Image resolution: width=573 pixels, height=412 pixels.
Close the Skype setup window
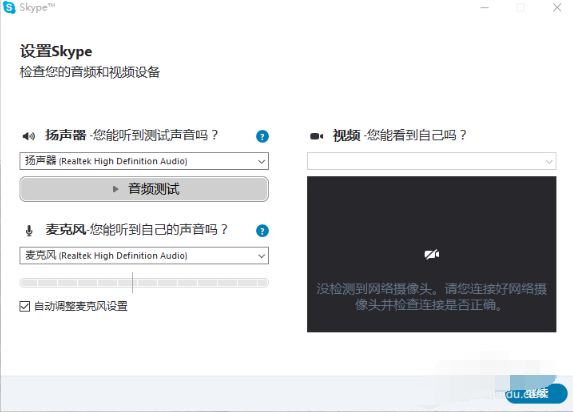557,8
